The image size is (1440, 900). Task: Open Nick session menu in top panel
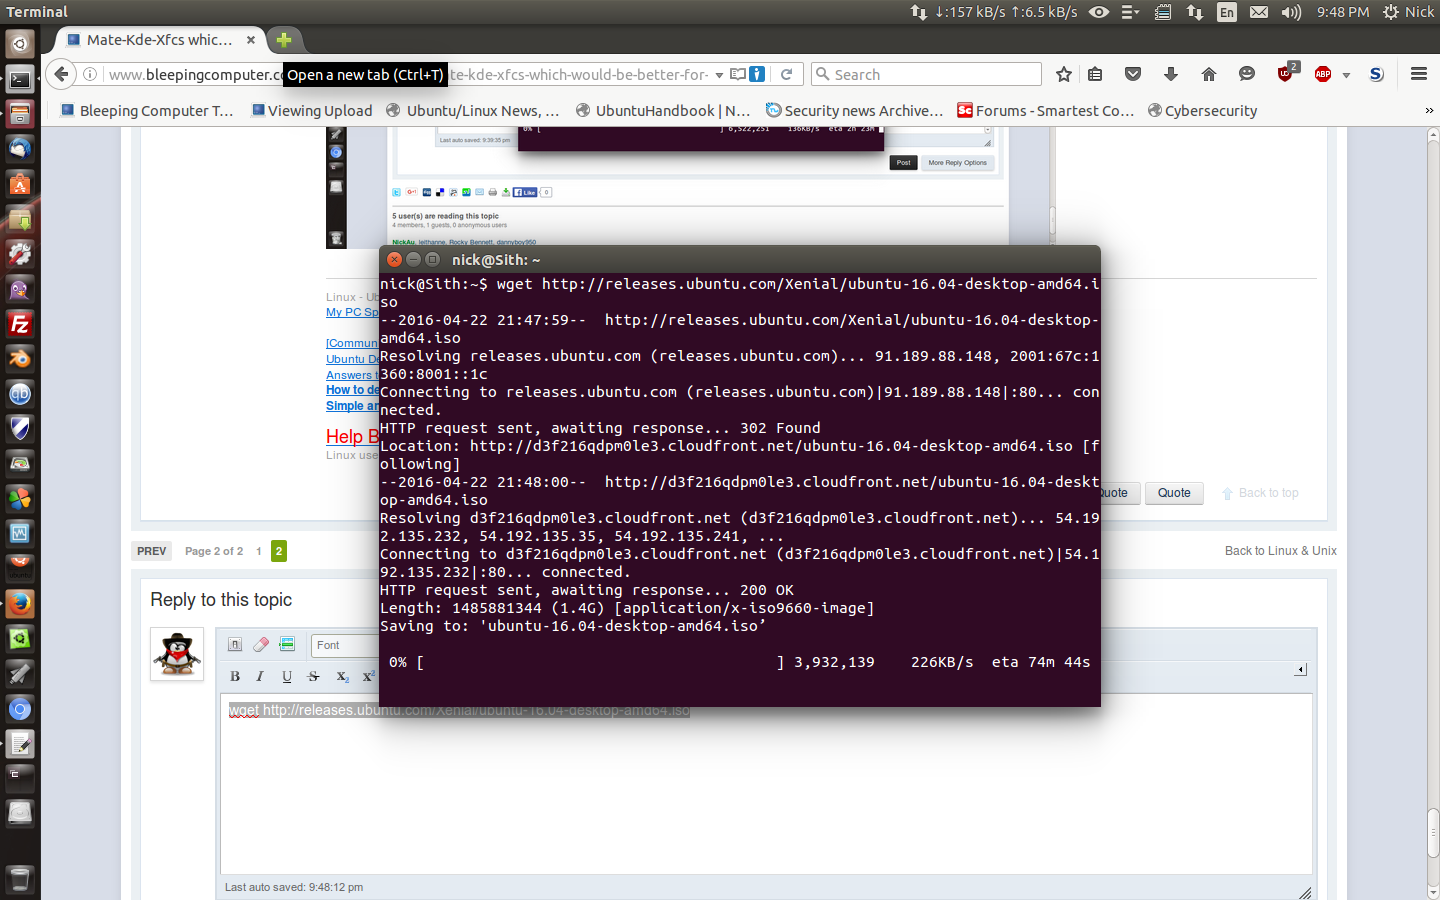coord(1409,12)
